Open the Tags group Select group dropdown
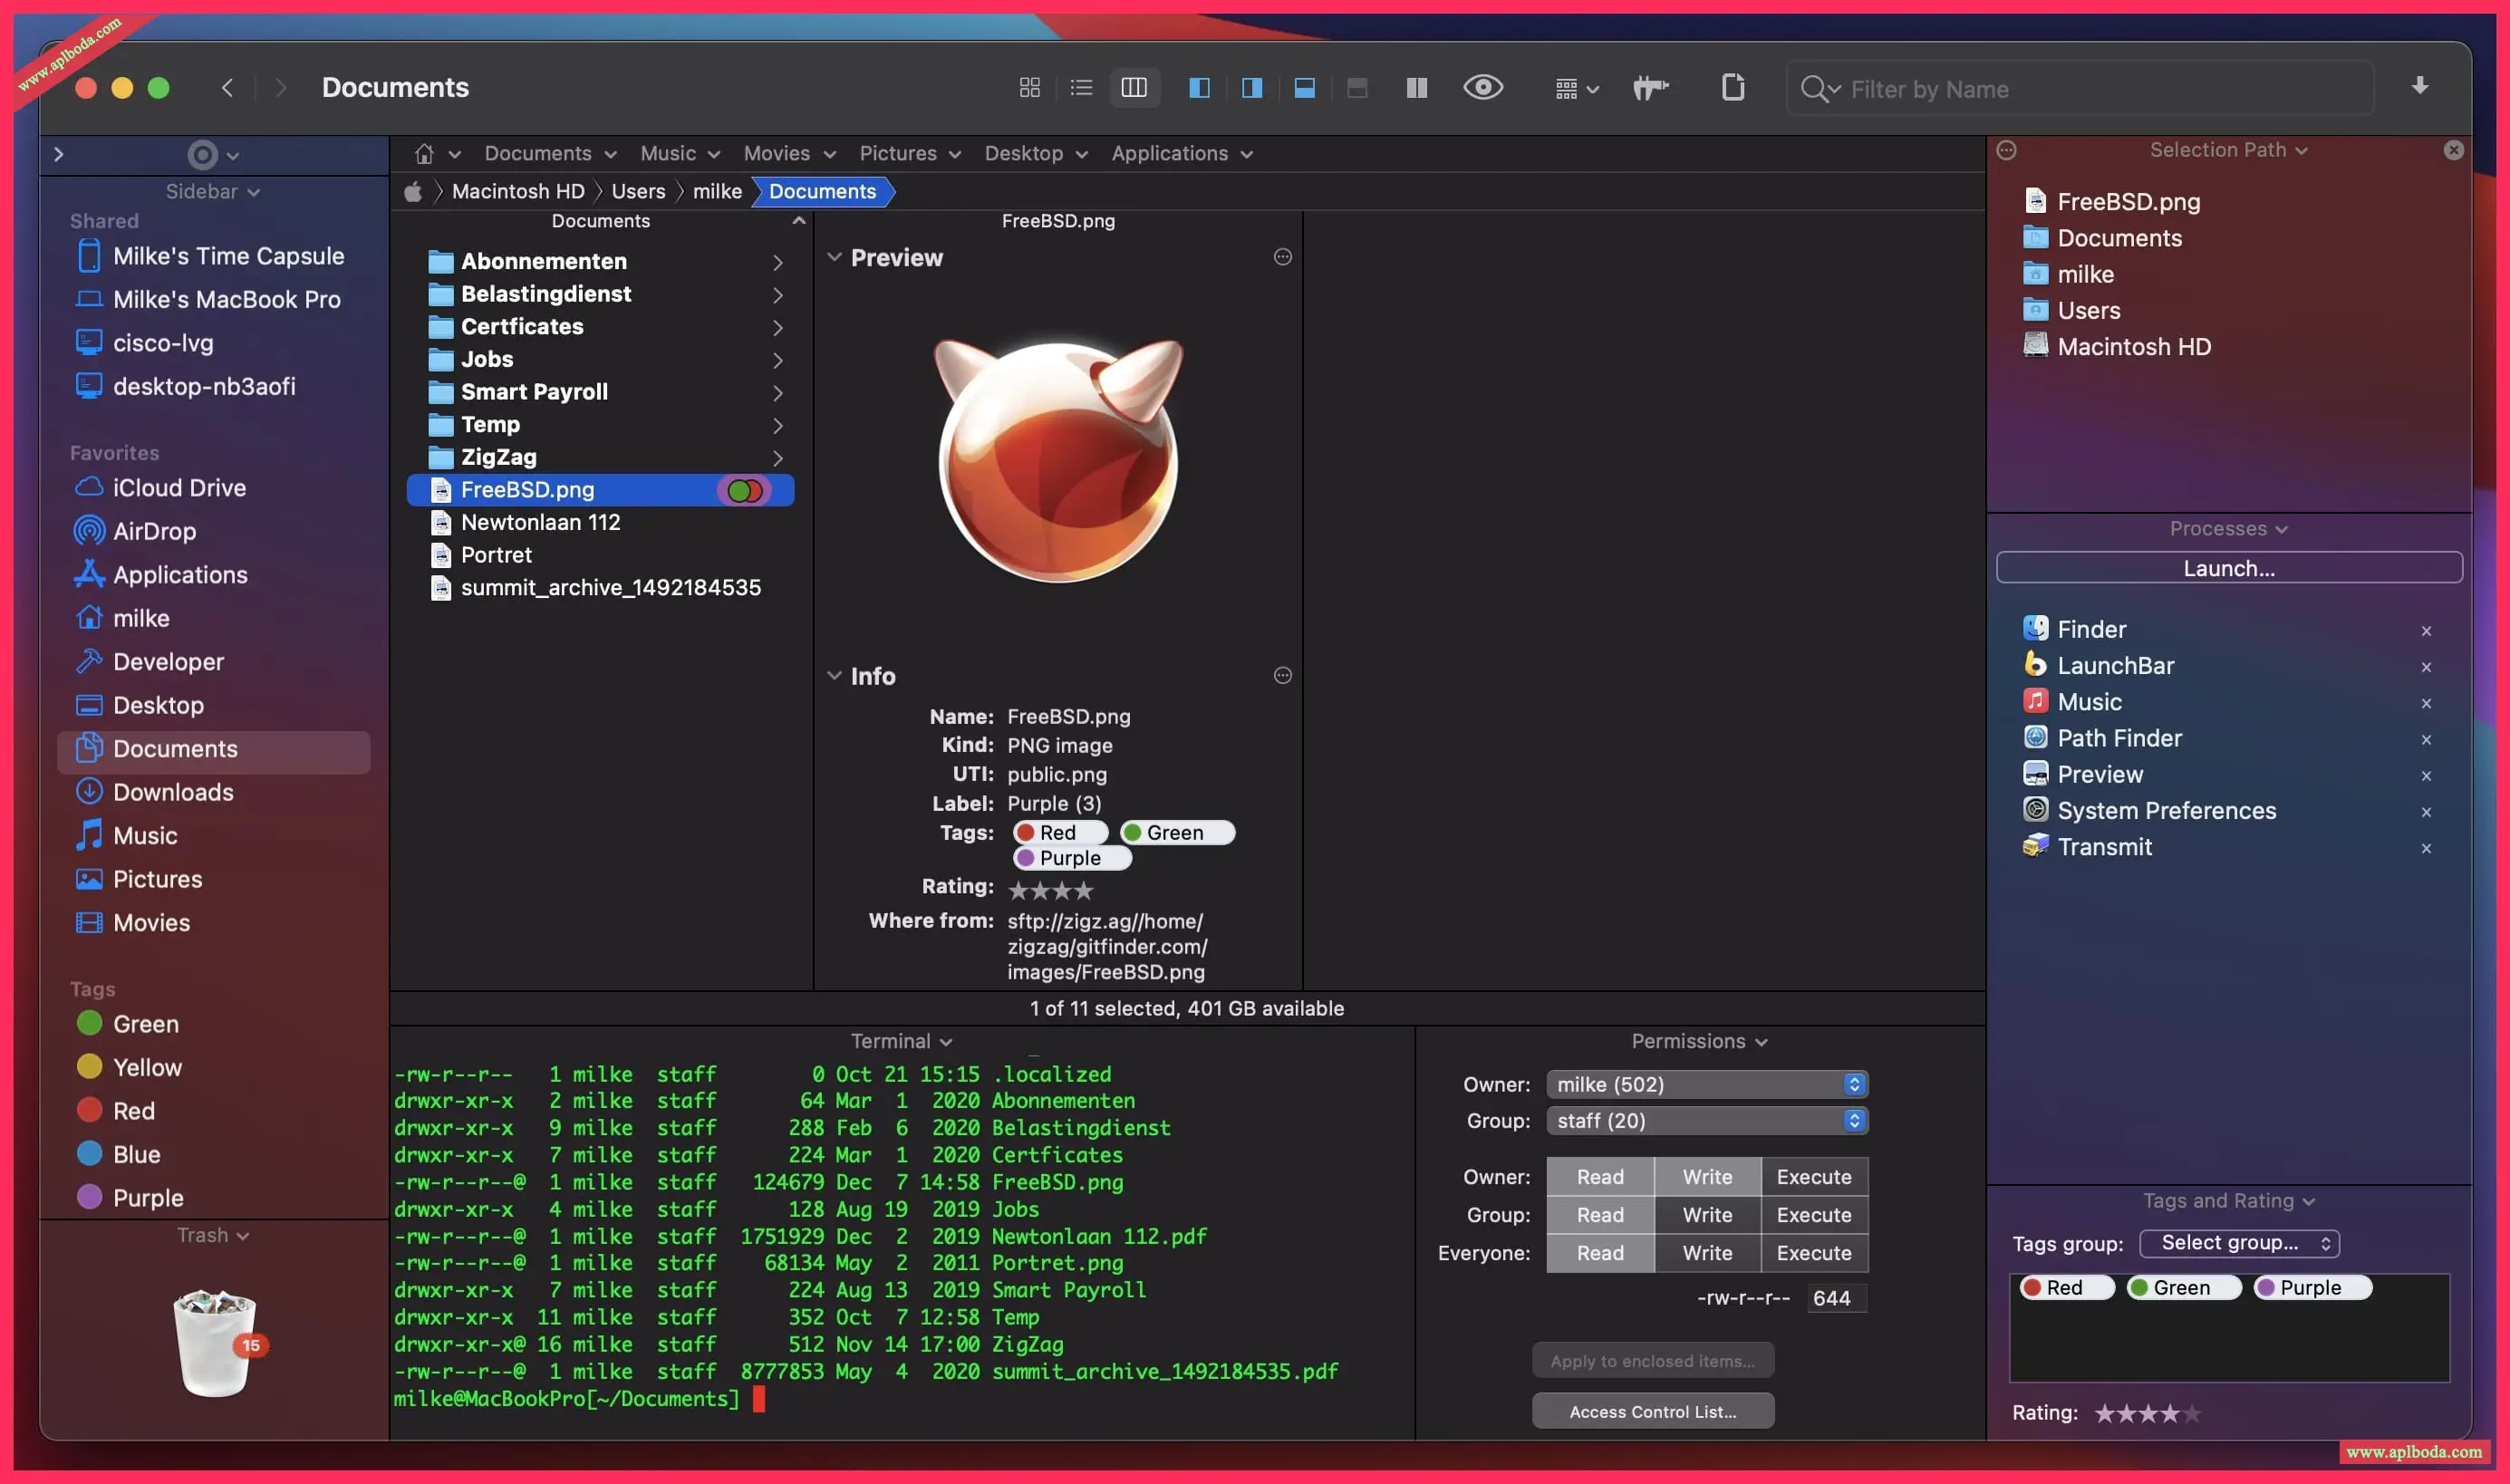This screenshot has width=2510, height=1484. (2239, 1243)
